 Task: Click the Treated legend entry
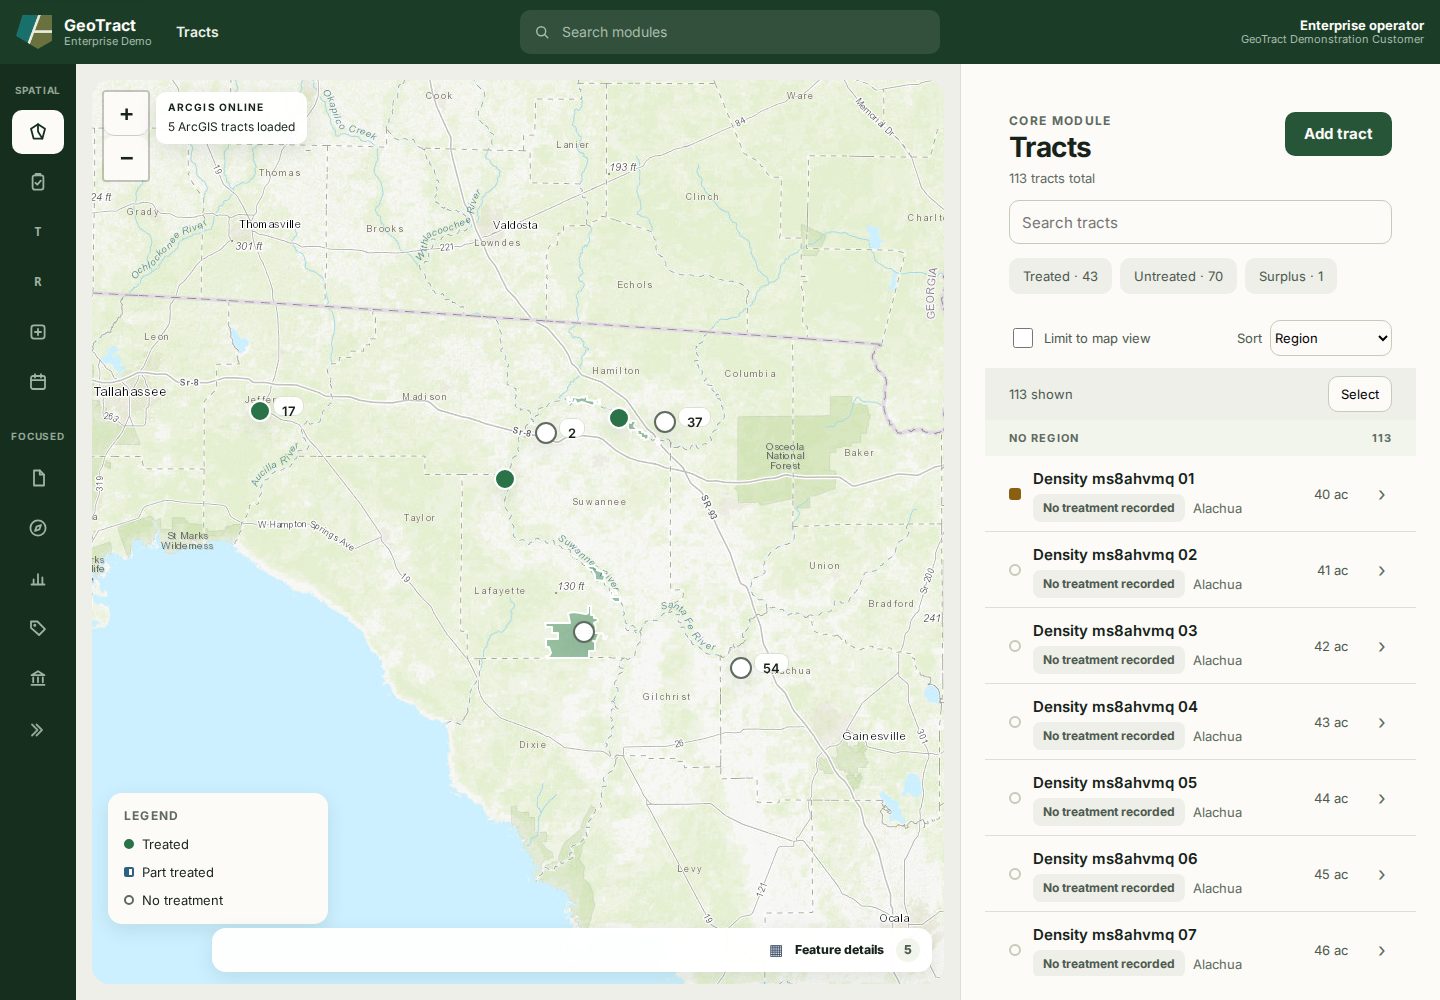tap(156, 844)
